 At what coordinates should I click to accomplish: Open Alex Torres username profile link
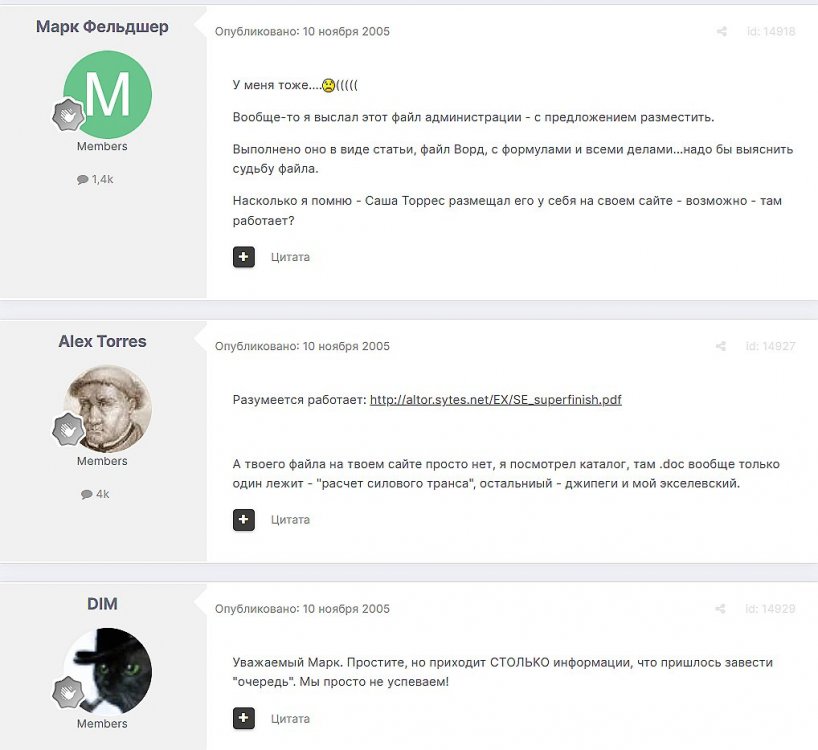point(102,341)
